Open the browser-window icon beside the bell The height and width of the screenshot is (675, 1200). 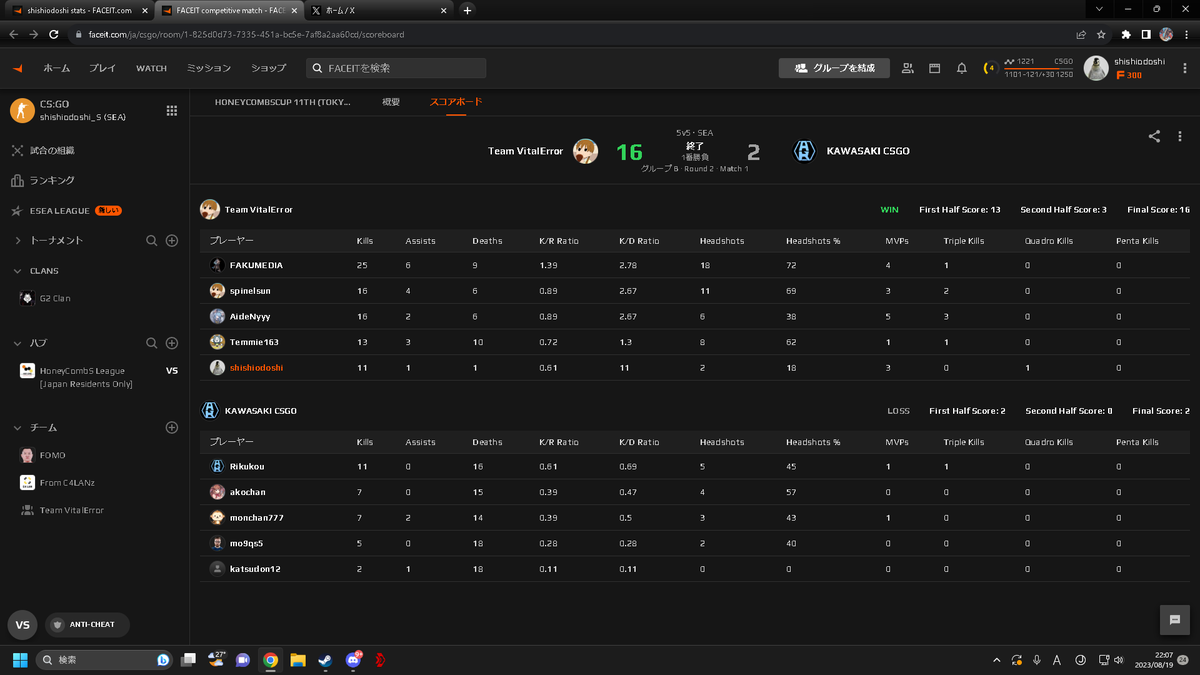tap(935, 68)
